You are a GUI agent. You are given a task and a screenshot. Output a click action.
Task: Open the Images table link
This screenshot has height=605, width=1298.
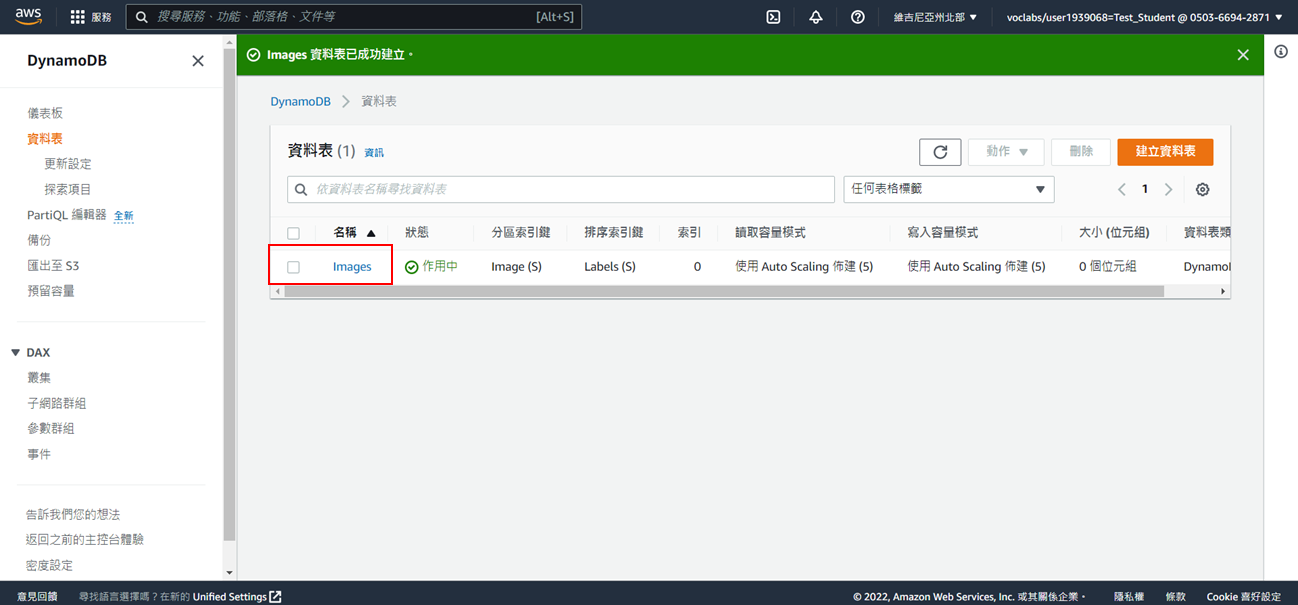[x=352, y=267]
